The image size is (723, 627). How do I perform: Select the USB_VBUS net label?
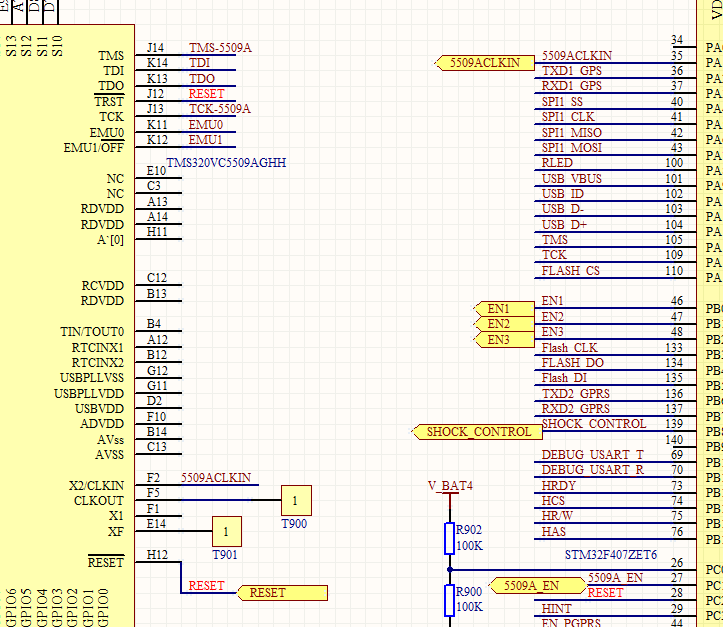point(572,178)
